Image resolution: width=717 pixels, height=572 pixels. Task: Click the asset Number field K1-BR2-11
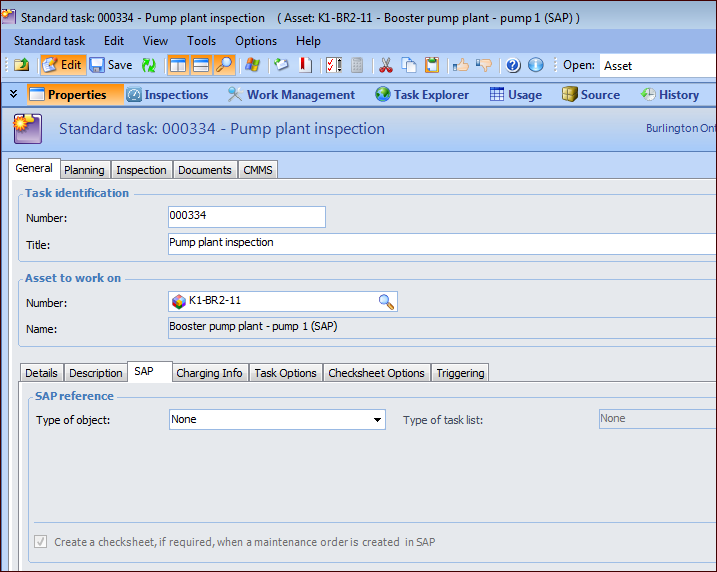click(283, 301)
